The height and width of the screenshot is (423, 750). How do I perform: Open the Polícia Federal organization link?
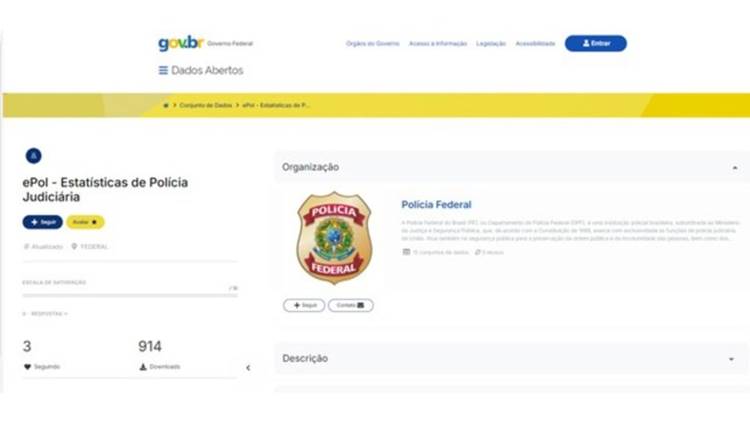coord(436,205)
